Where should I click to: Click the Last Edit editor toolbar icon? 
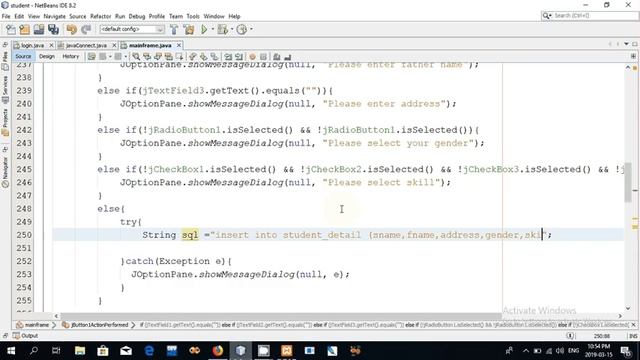click(x=91, y=57)
